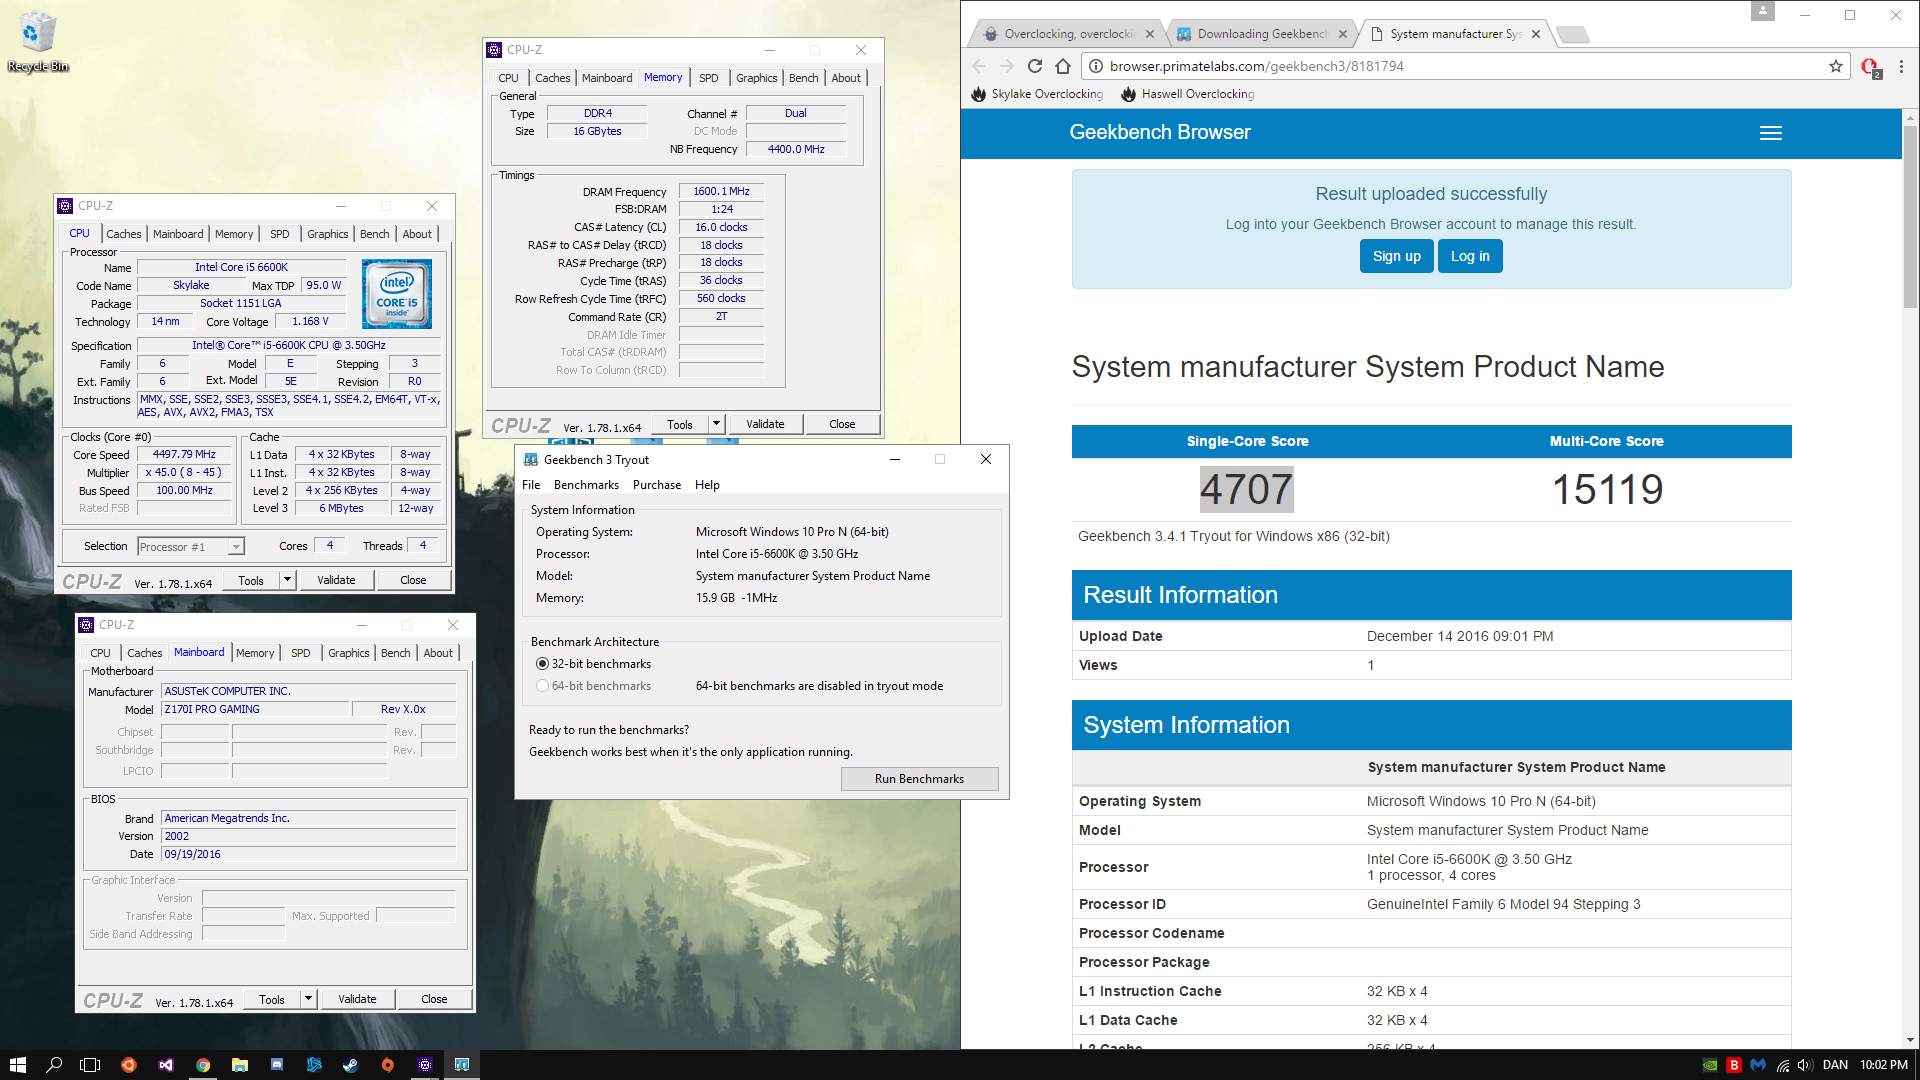Open the Wi-Fi network tray icon
The height and width of the screenshot is (1080, 1920).
tap(1782, 1065)
